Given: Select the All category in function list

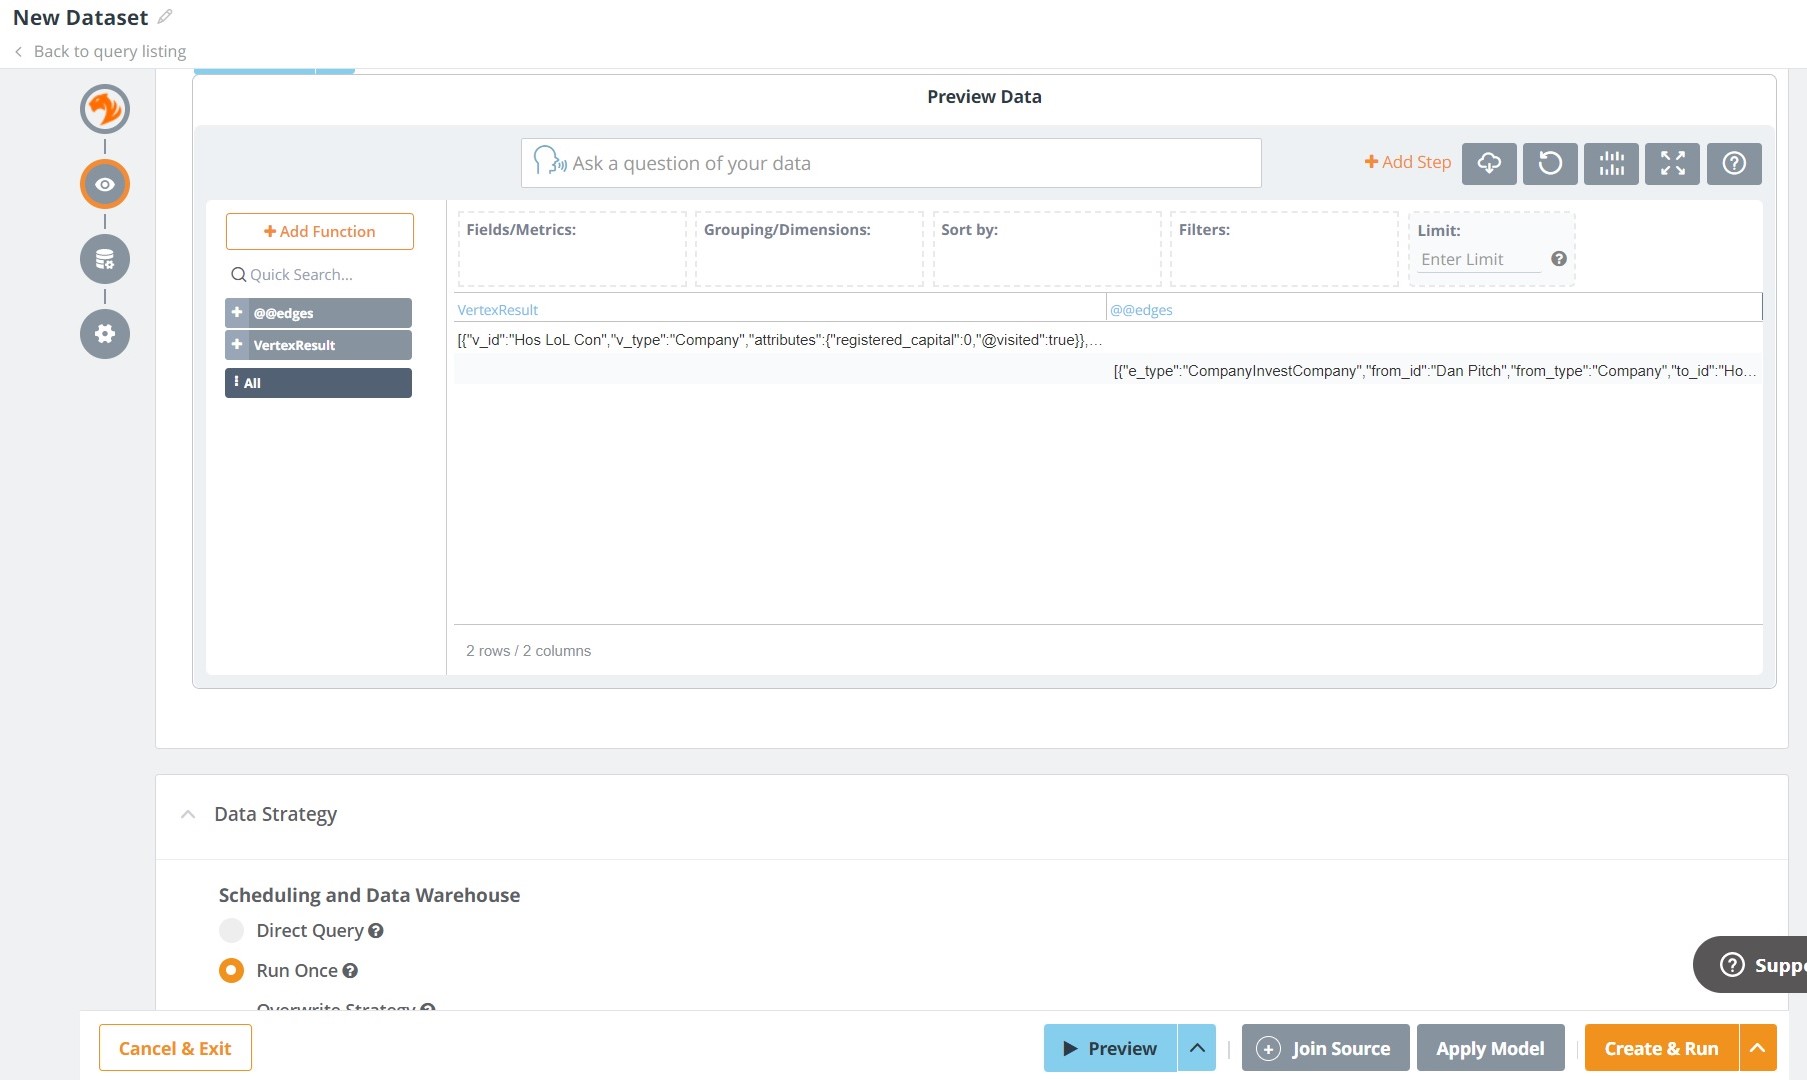Looking at the screenshot, I should click(318, 382).
